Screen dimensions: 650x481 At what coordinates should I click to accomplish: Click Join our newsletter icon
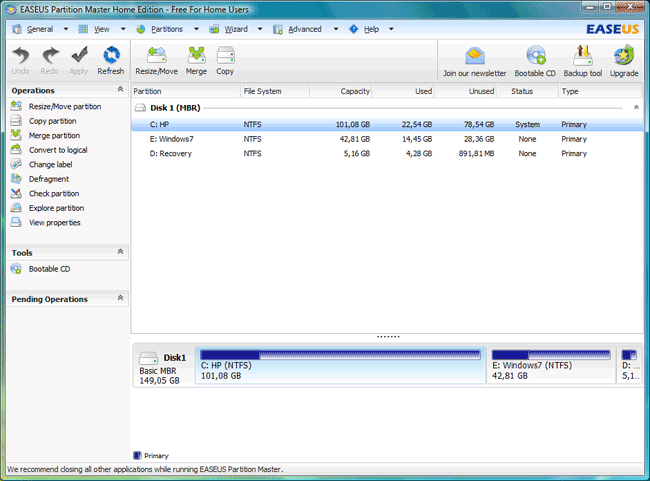pos(475,60)
